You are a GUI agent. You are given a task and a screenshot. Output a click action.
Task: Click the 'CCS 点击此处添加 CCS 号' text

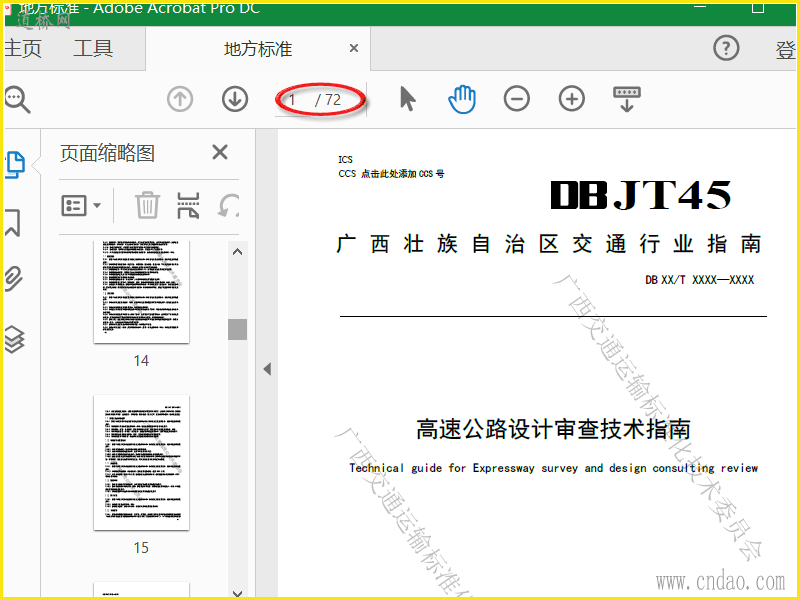391,174
